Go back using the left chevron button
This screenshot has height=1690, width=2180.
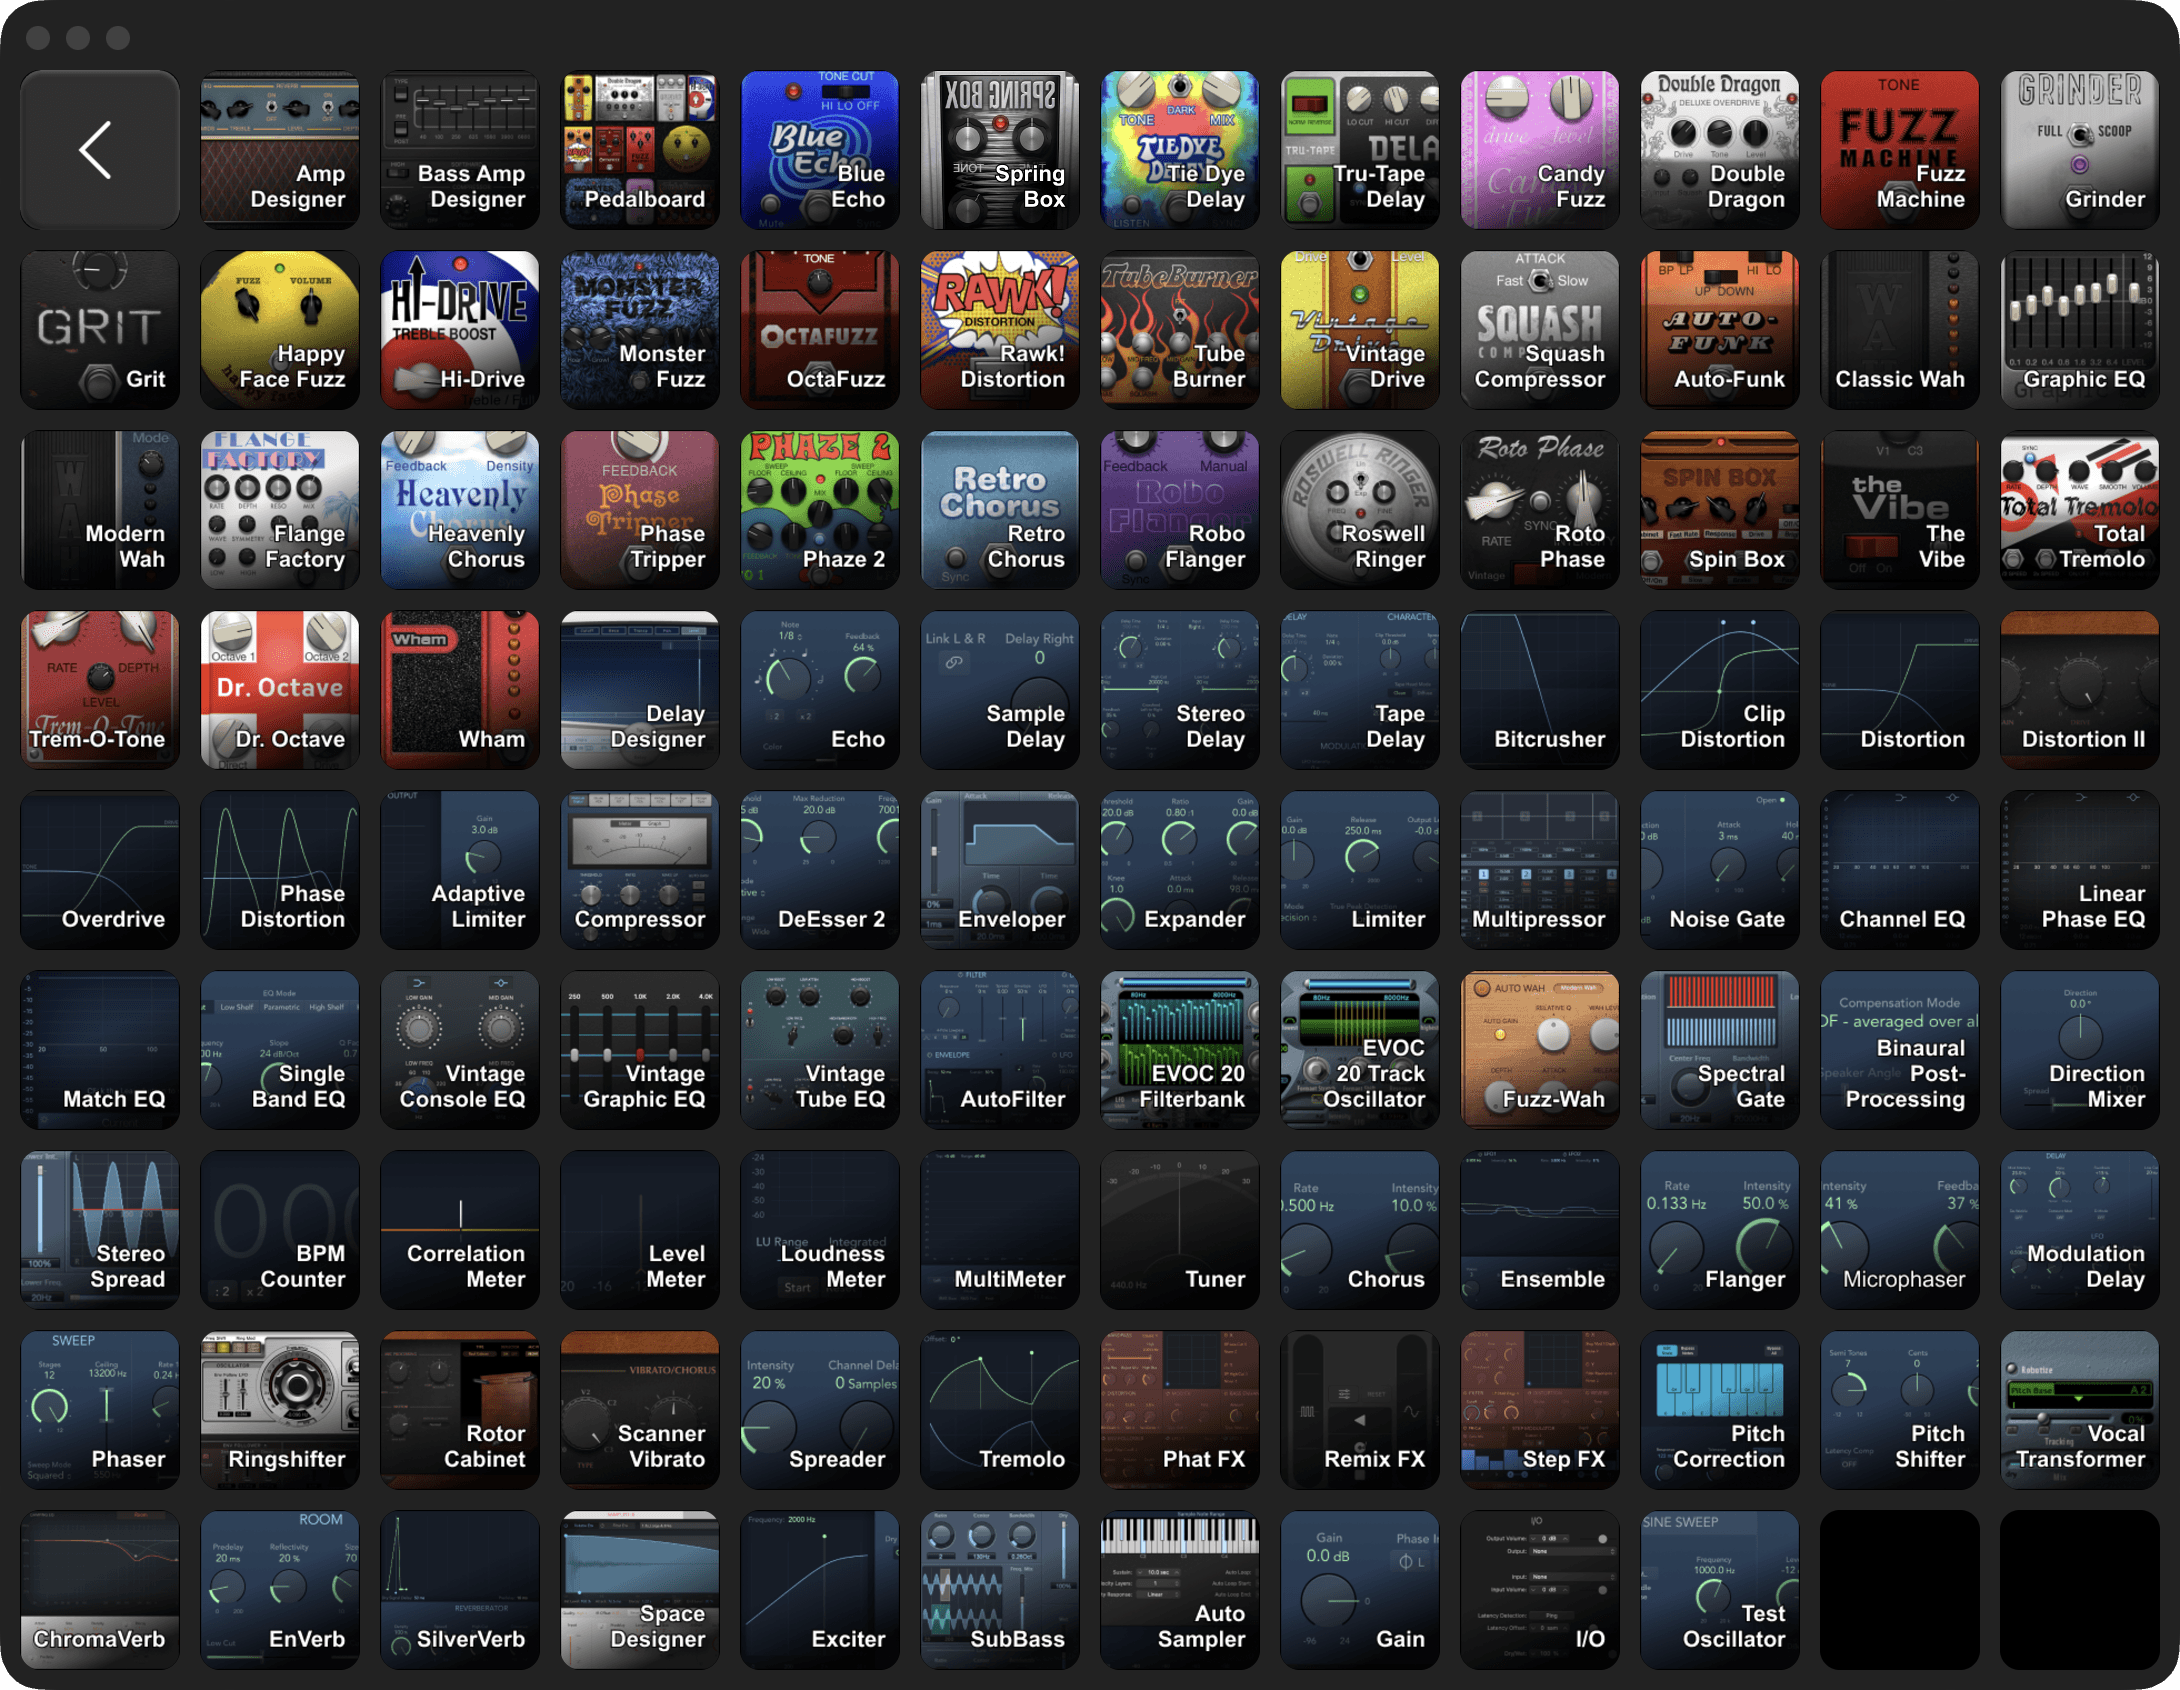point(100,150)
